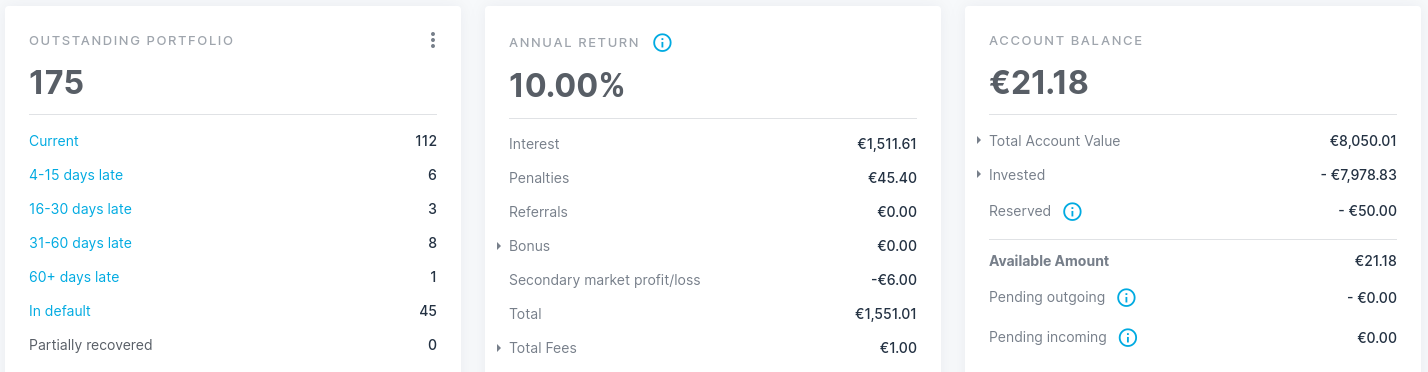
Task: Open 16-30 days late loans
Action: [80, 209]
